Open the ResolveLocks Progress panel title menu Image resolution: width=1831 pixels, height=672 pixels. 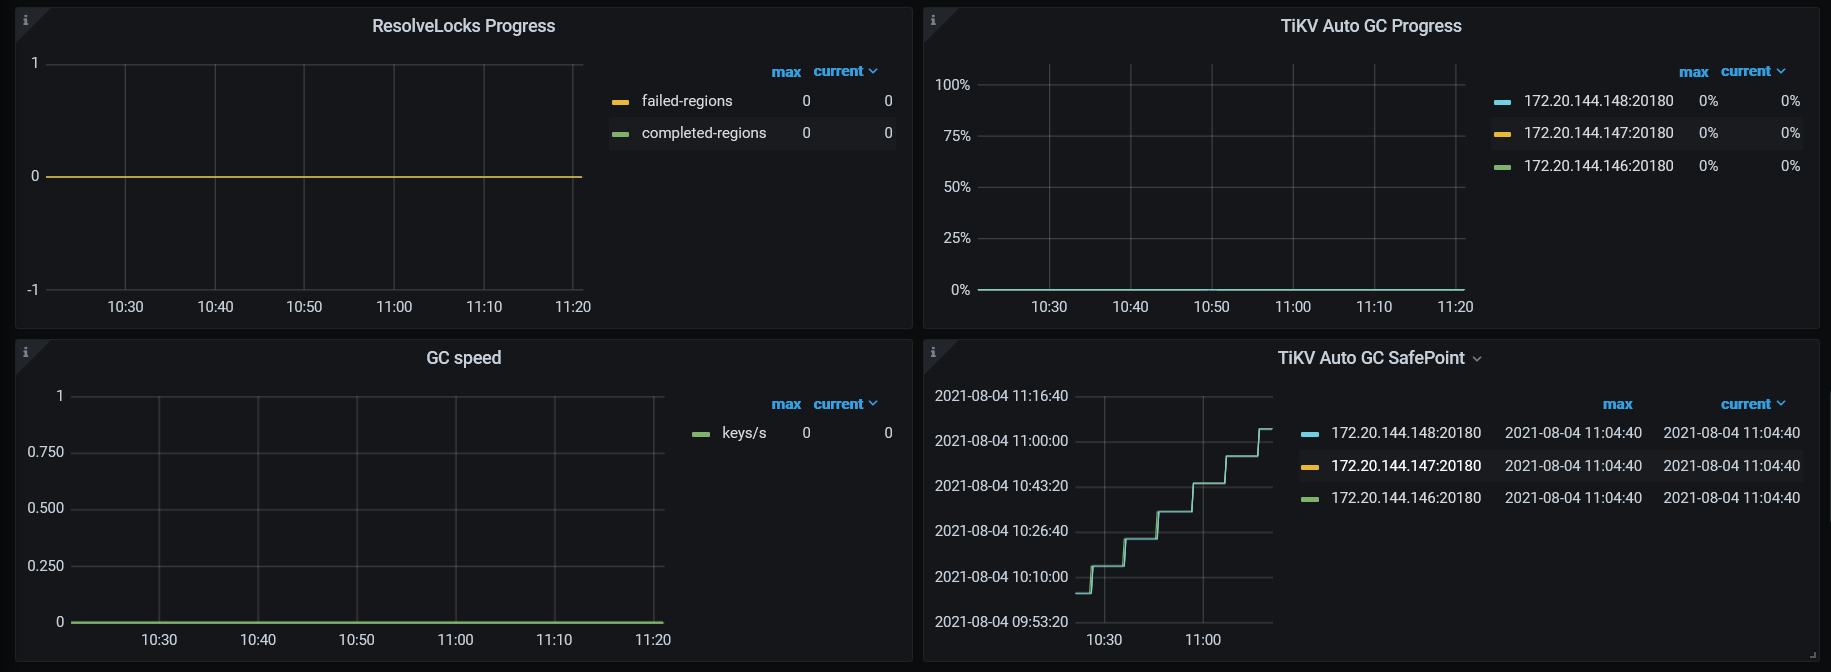(463, 26)
